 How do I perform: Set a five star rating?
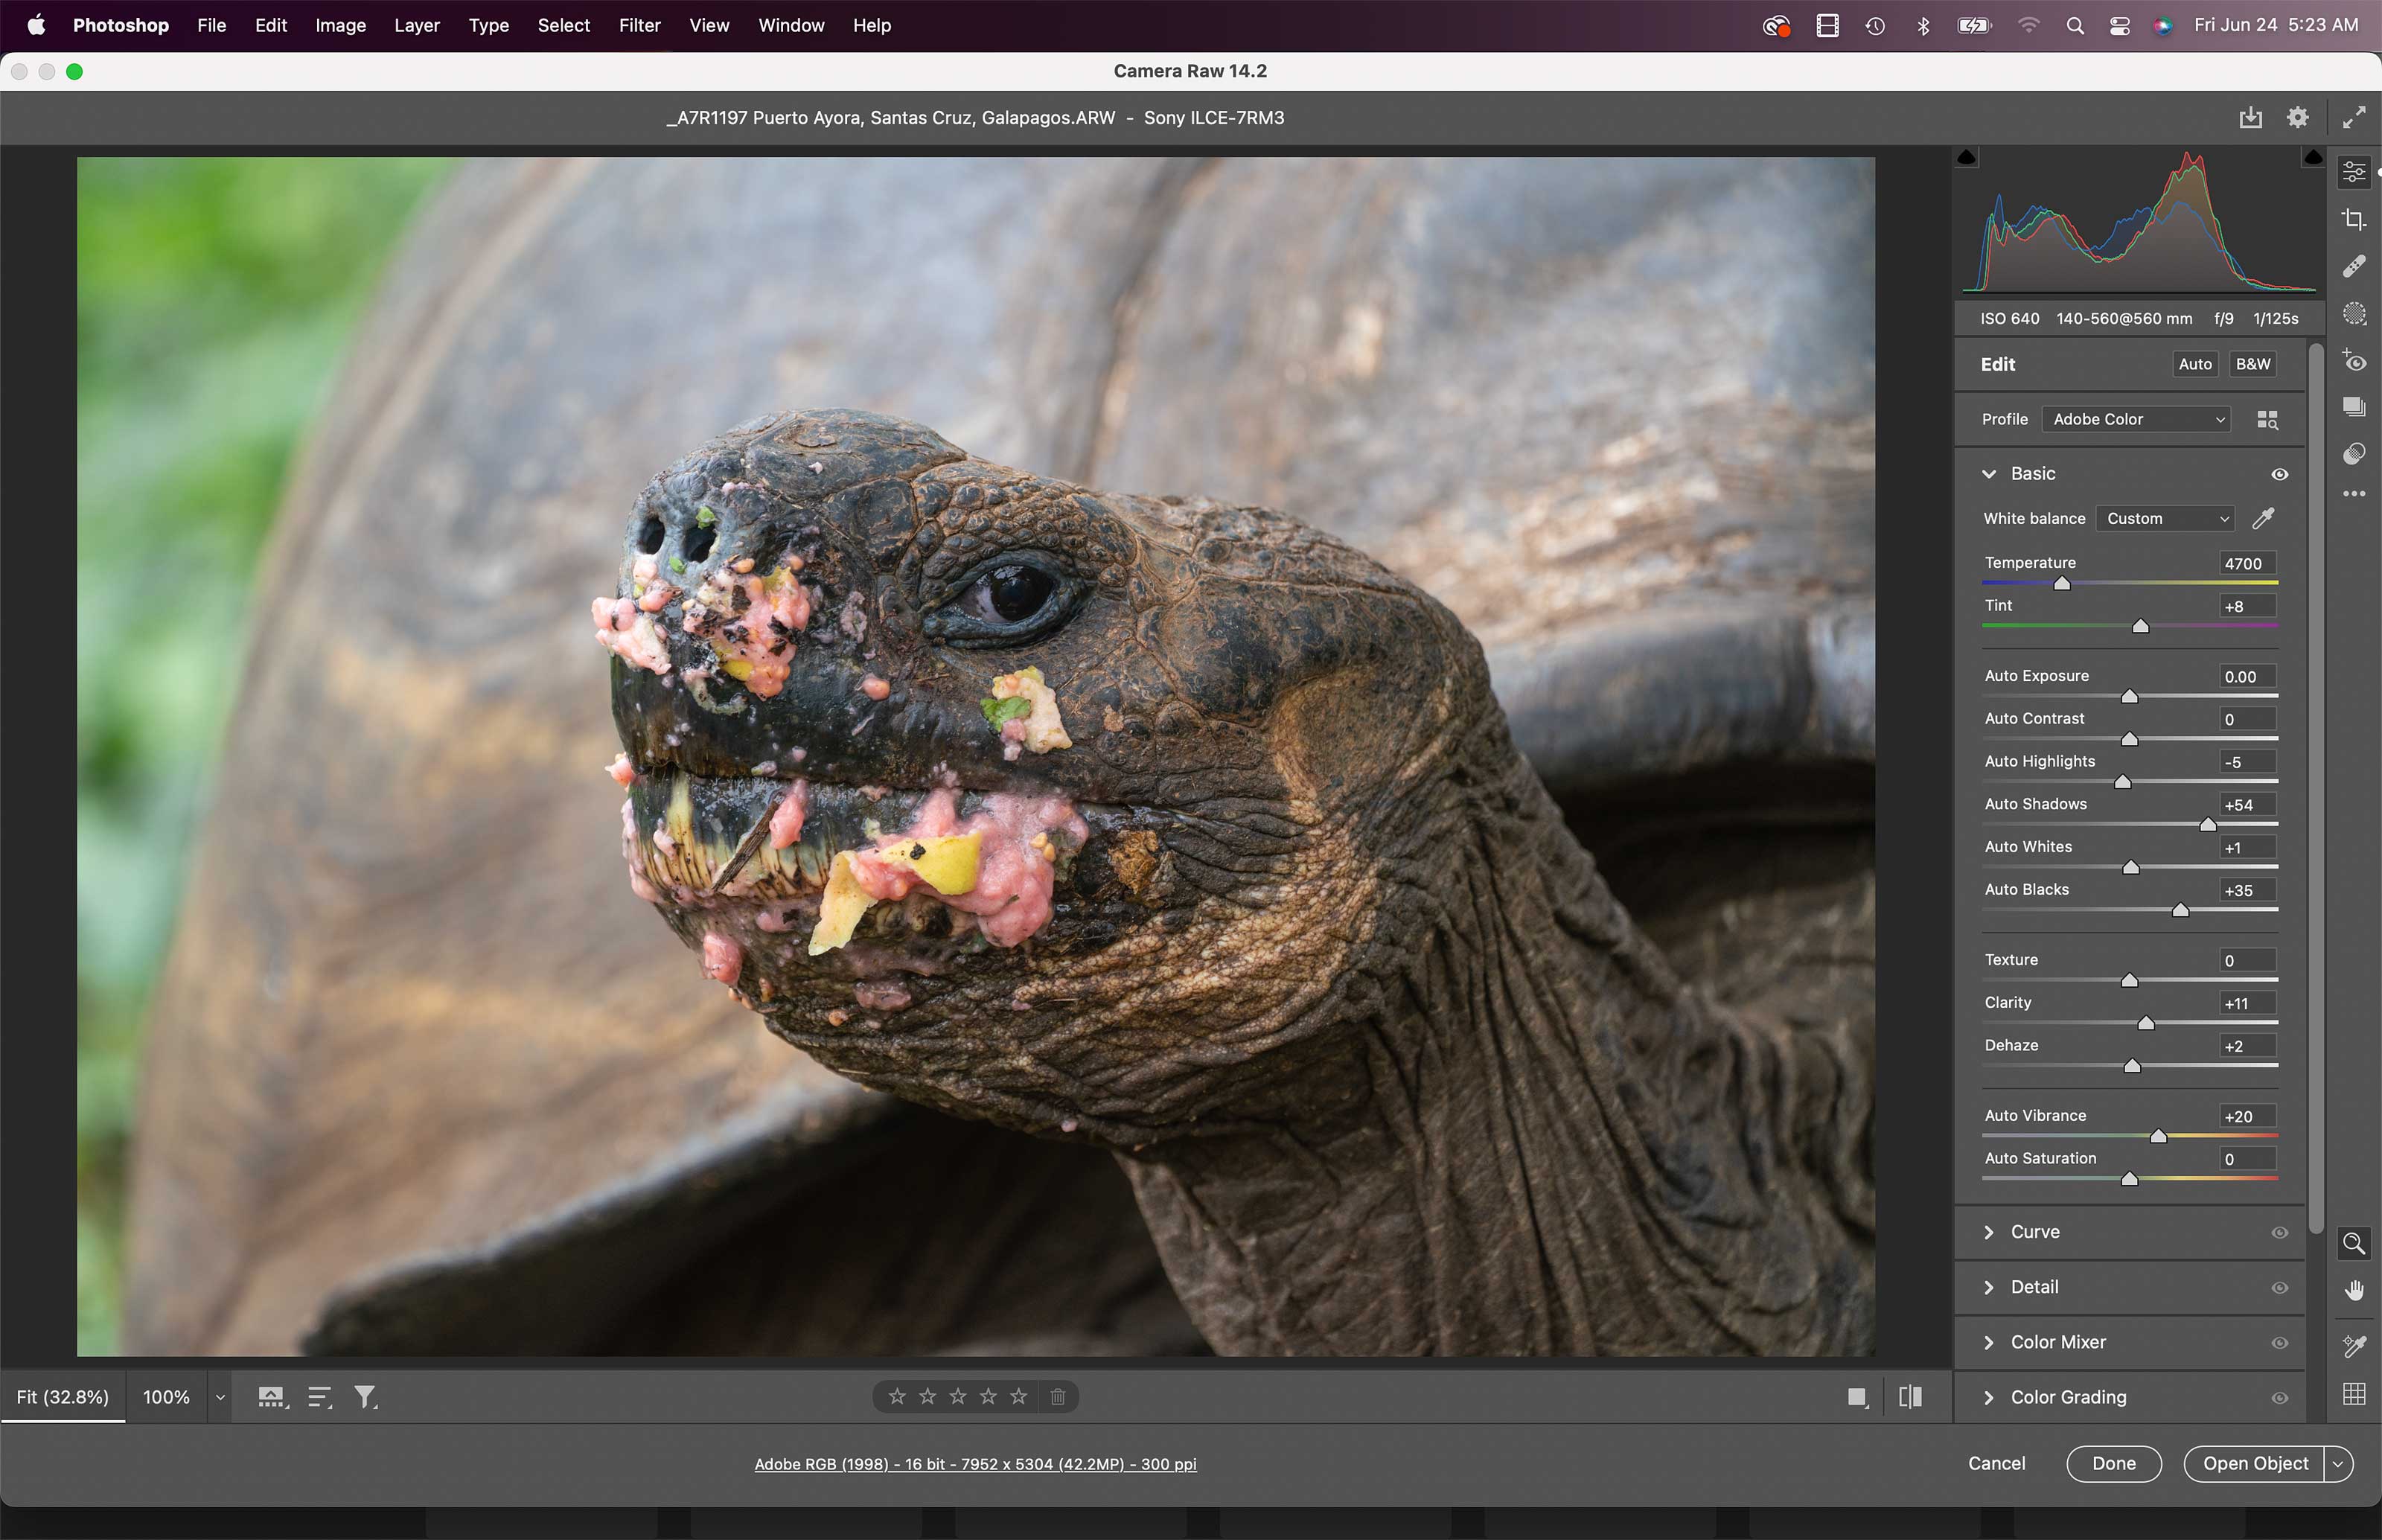[1018, 1396]
